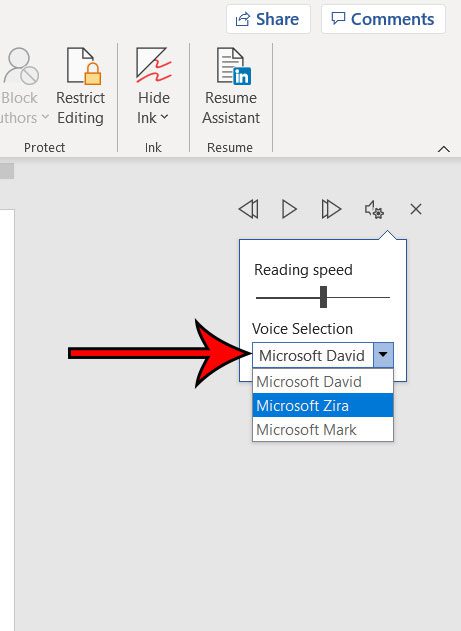This screenshot has height=631, width=461.
Task: Open Read Aloud voice settings icon
Action: coord(374,210)
